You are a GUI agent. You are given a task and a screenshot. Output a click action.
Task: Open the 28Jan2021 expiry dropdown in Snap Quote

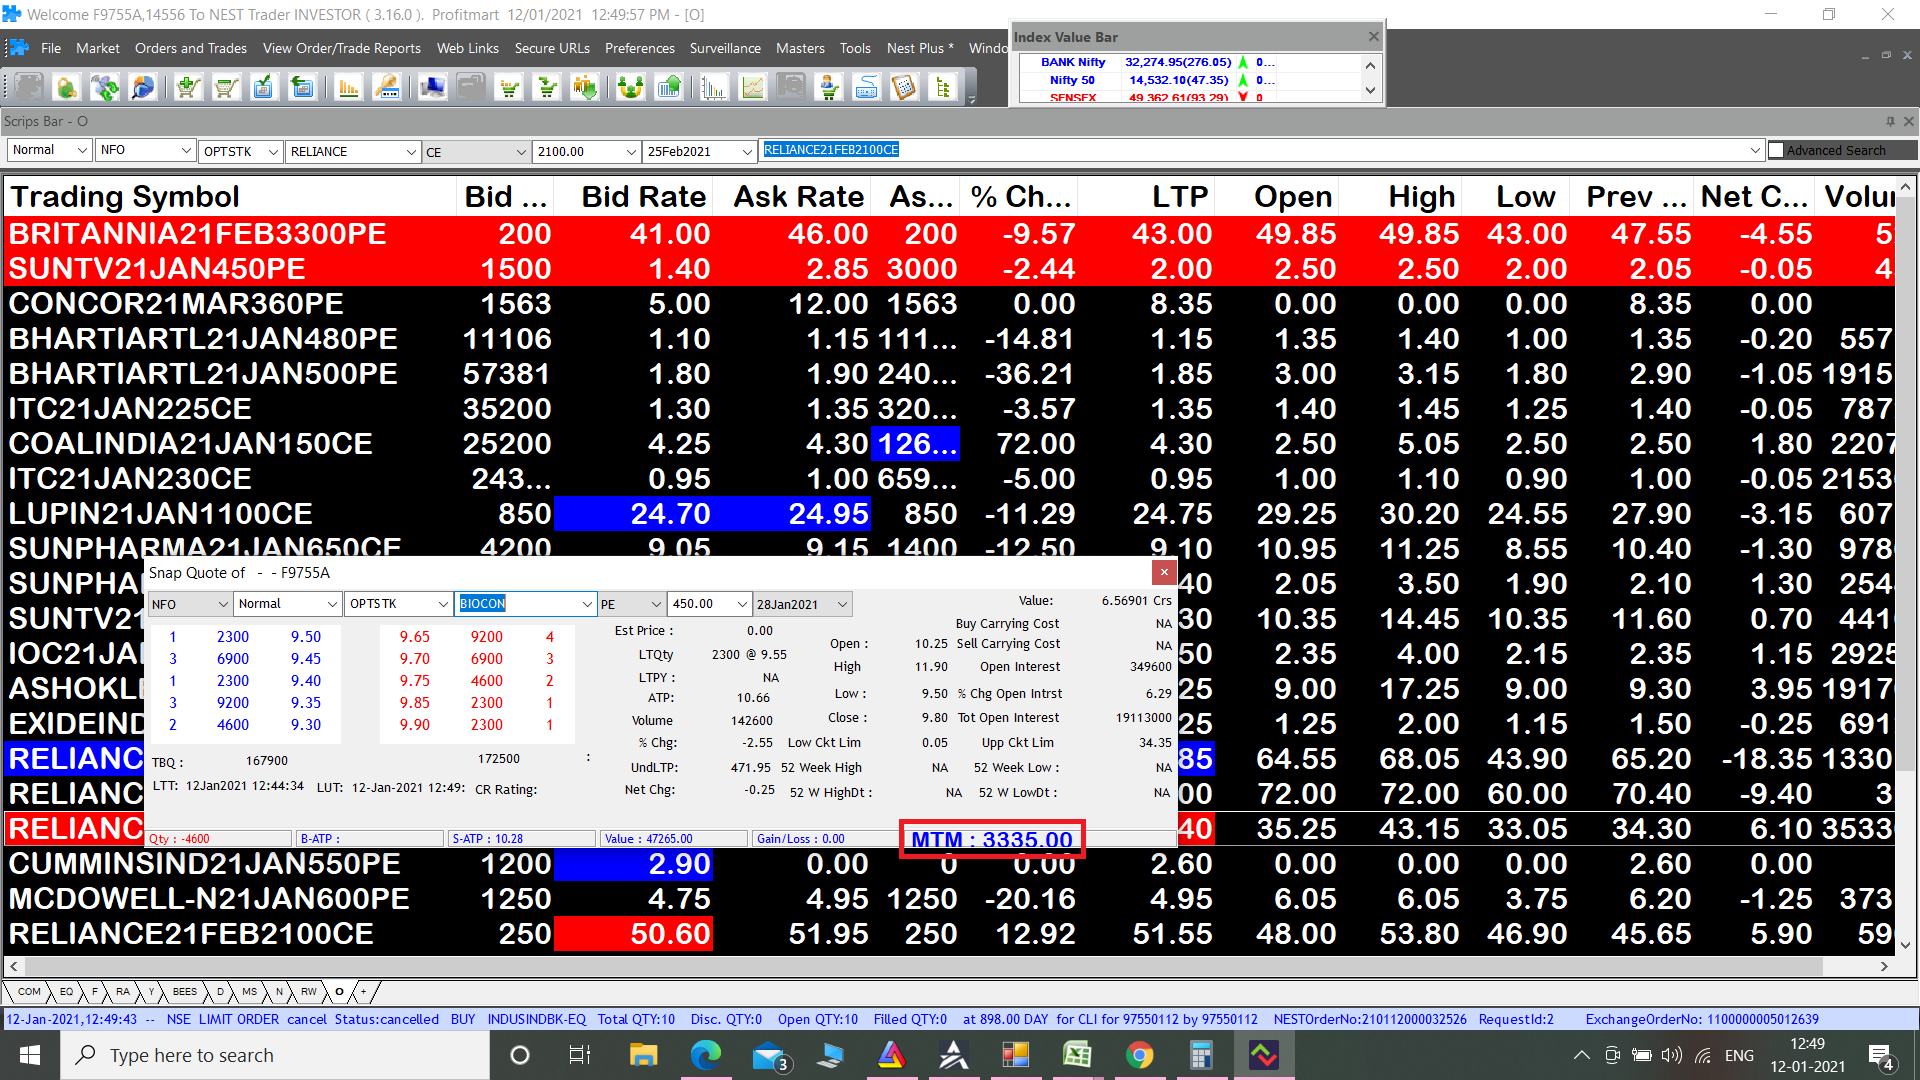[842, 604]
